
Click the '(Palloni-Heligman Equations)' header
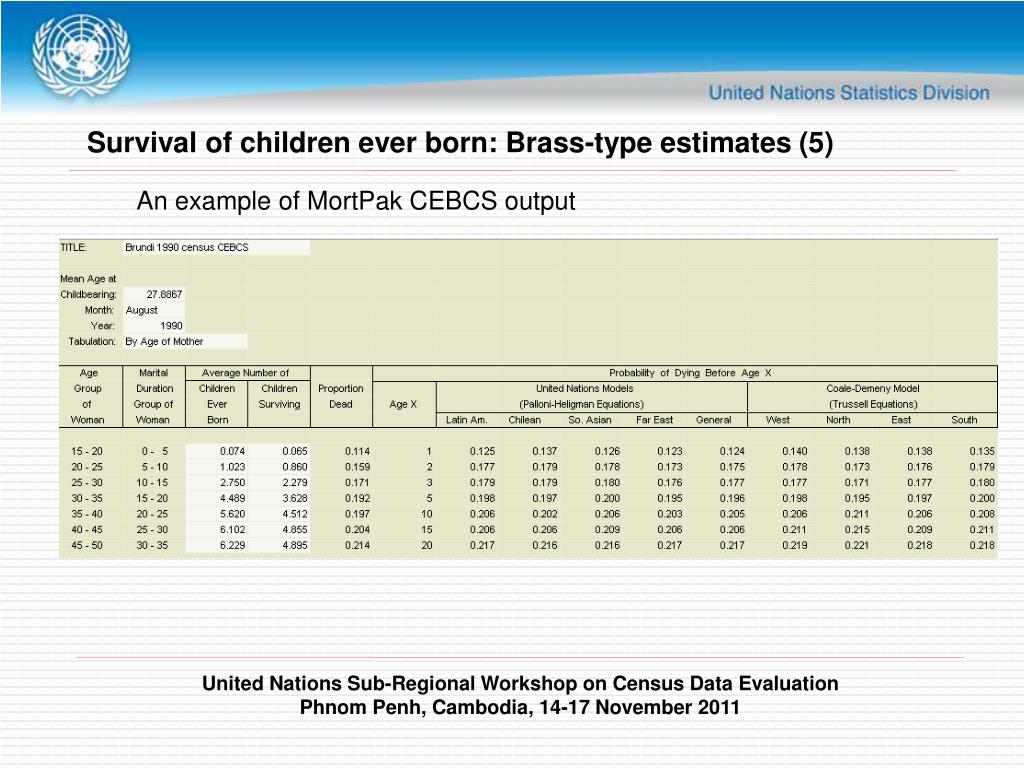pos(582,404)
